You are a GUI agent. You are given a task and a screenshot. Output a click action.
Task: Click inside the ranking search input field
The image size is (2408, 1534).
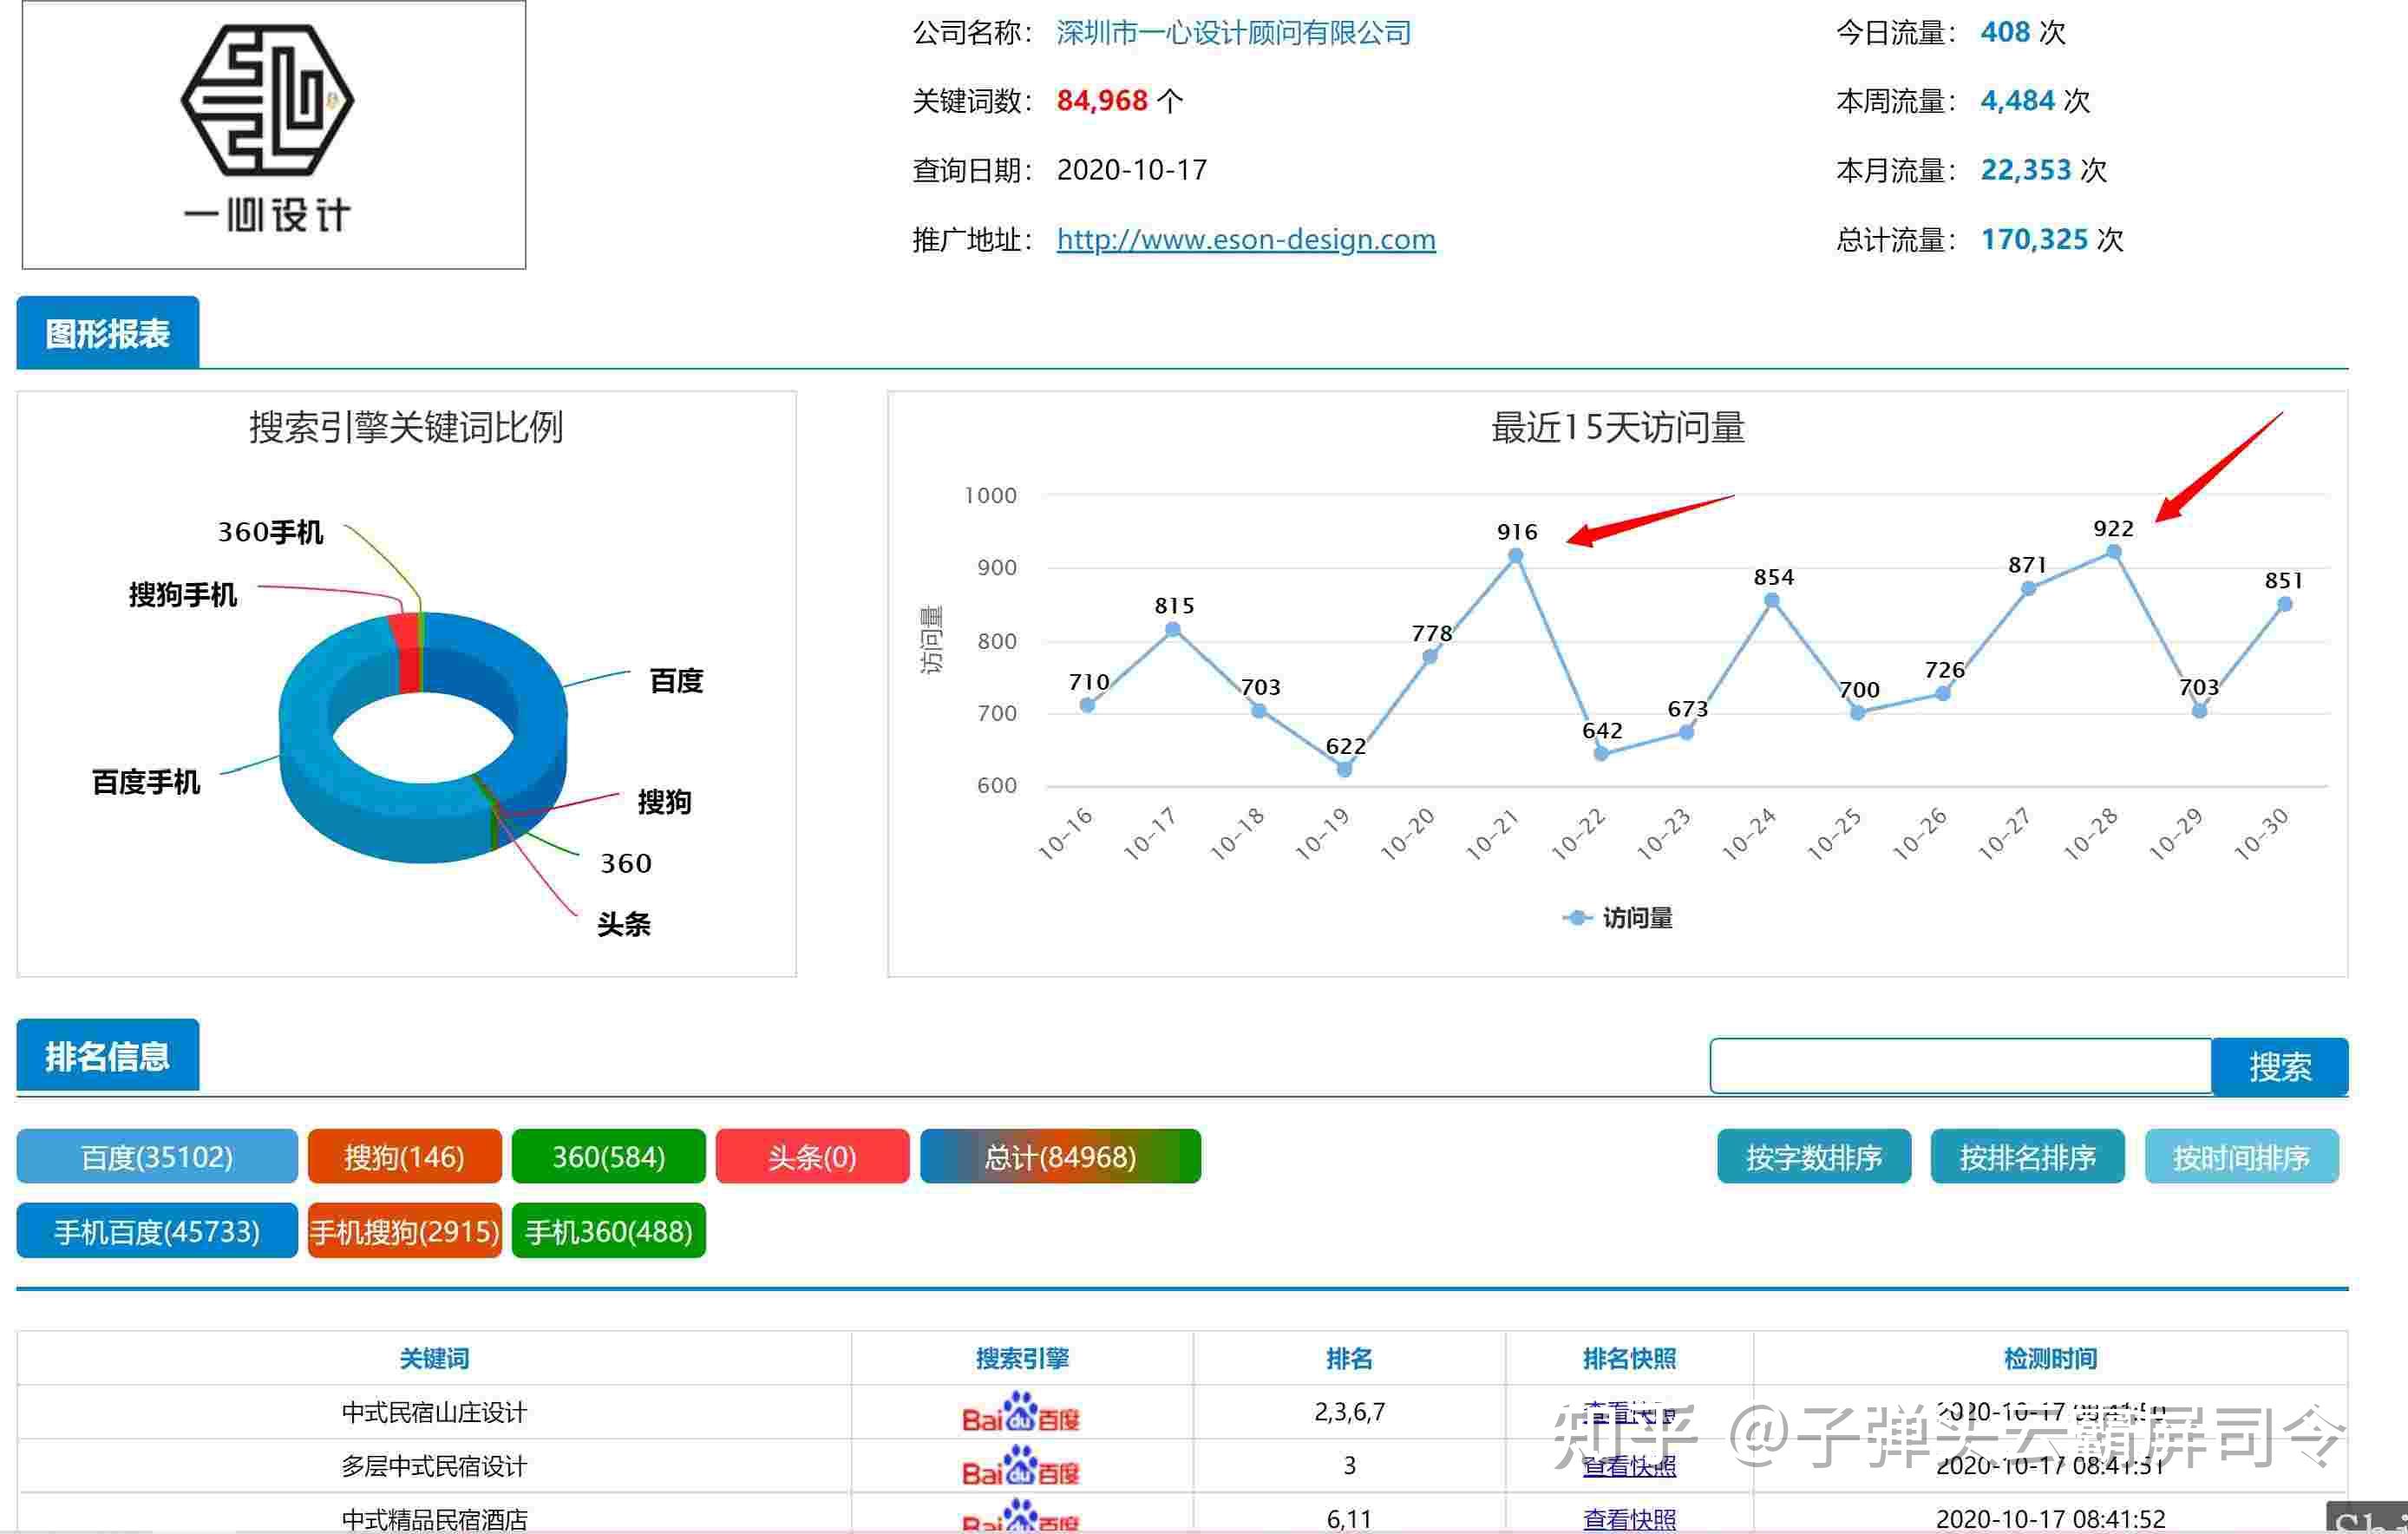click(1959, 1066)
